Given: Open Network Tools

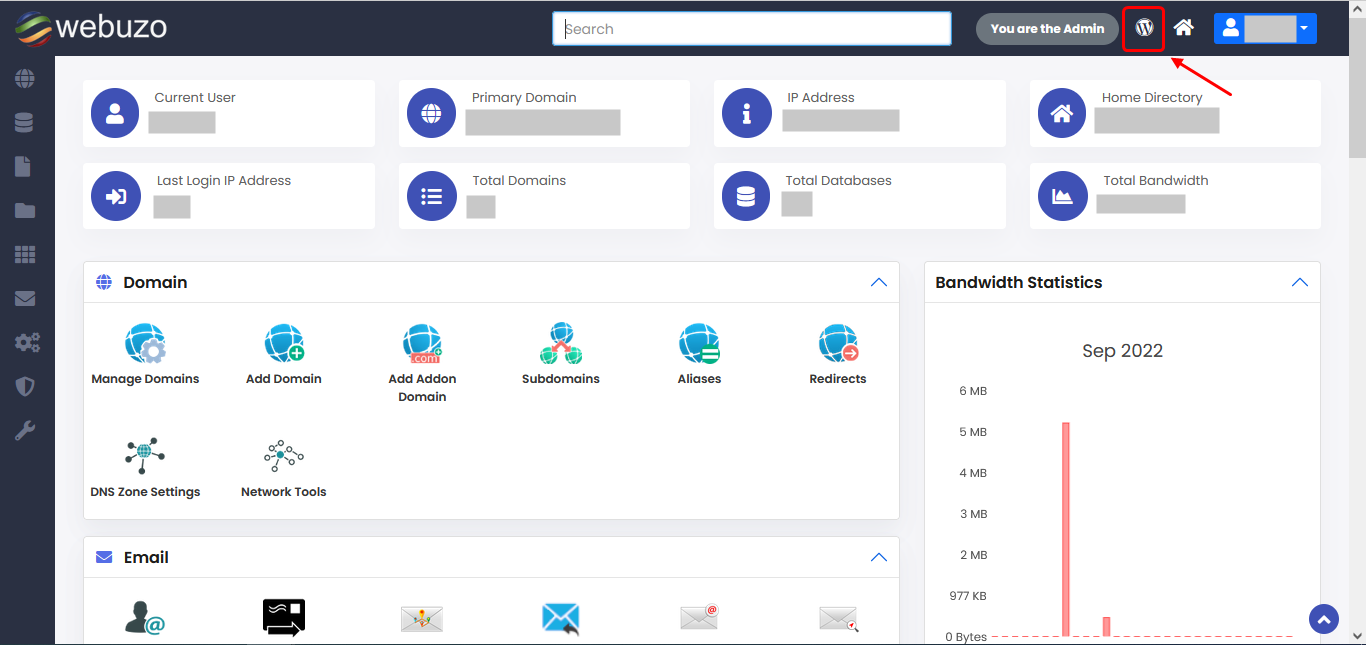Looking at the screenshot, I should pos(284,467).
